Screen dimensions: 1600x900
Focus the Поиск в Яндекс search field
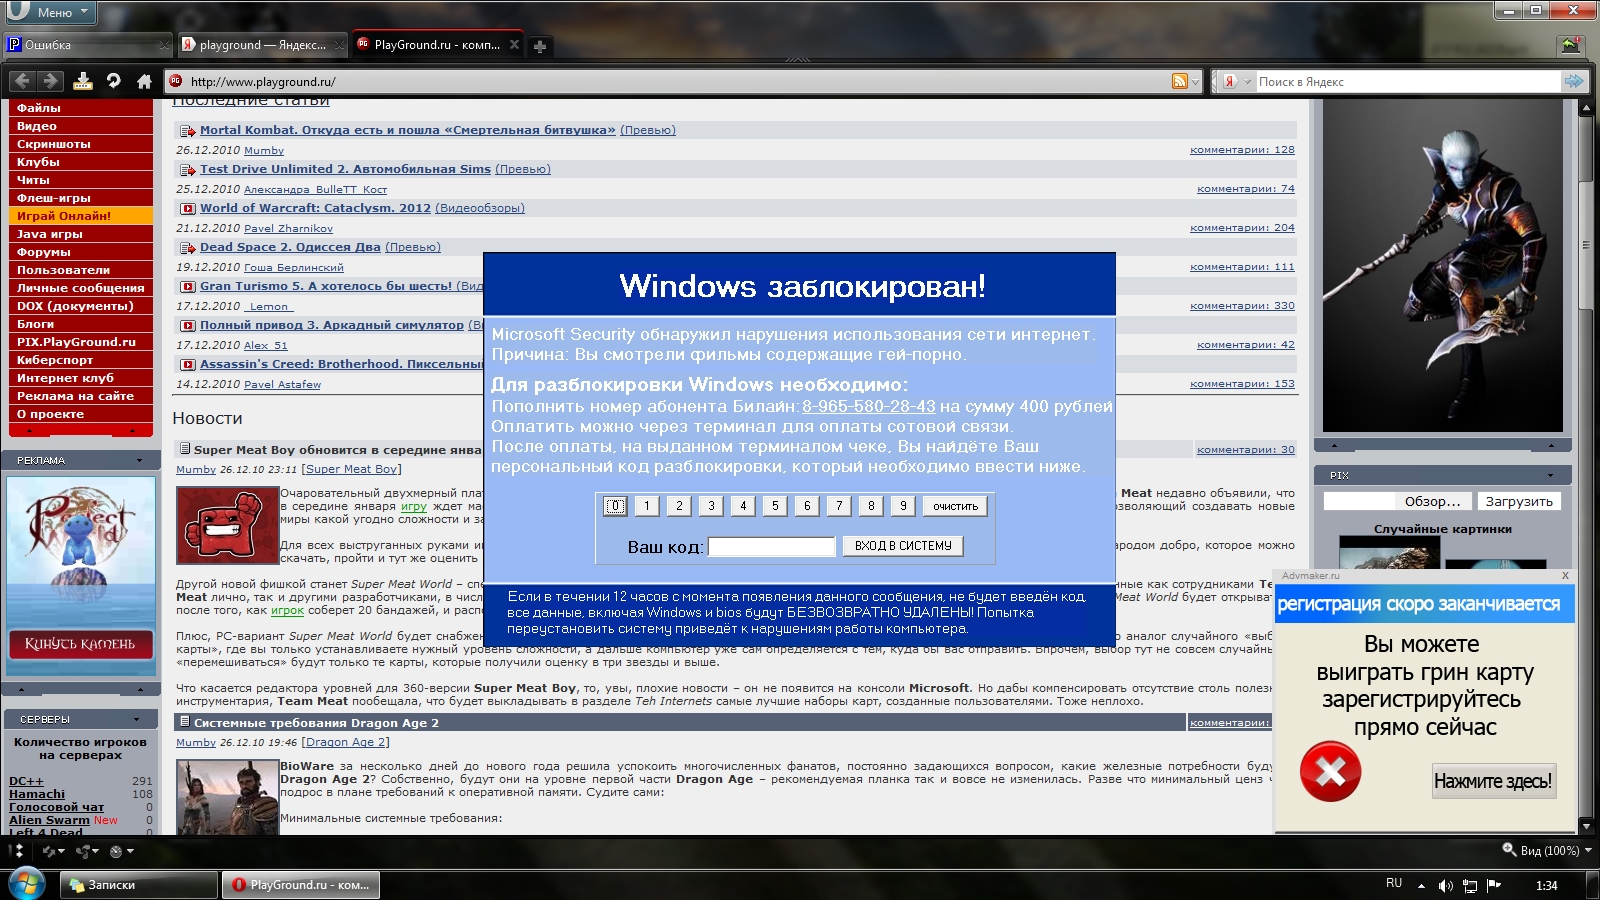coord(1407,82)
